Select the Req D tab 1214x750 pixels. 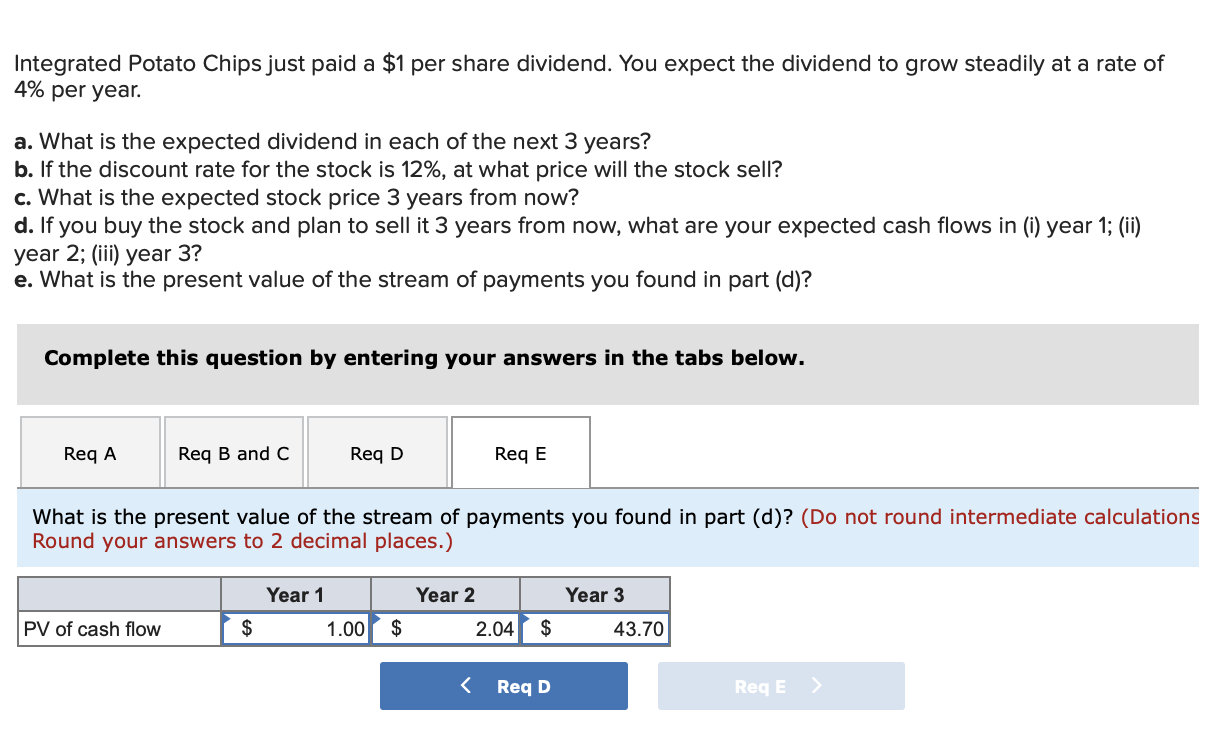[x=377, y=453]
